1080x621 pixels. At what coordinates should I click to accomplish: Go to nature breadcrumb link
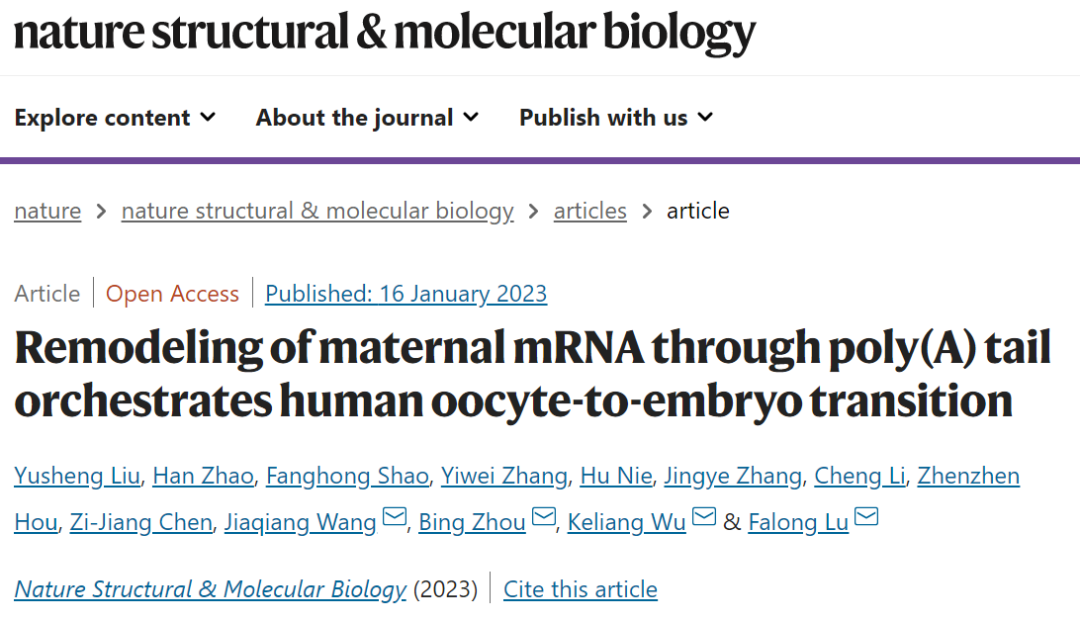pos(48,211)
